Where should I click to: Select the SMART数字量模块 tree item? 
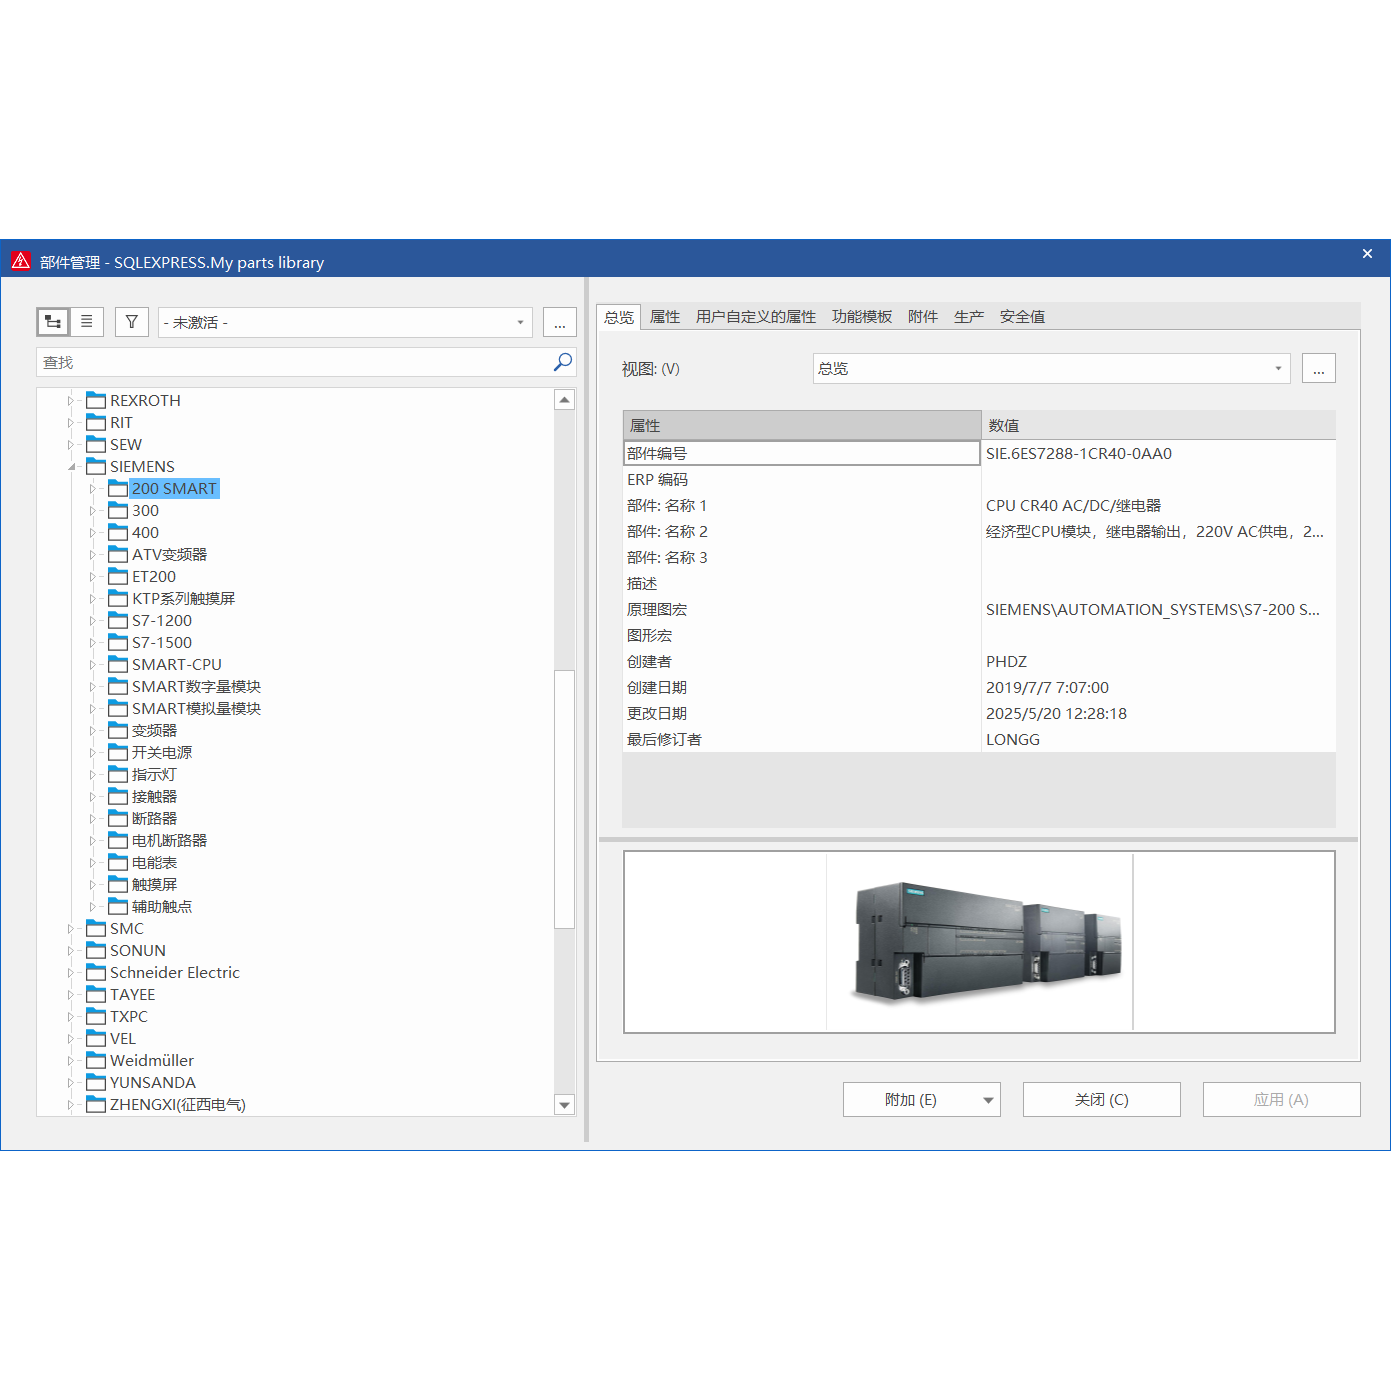click(x=196, y=686)
